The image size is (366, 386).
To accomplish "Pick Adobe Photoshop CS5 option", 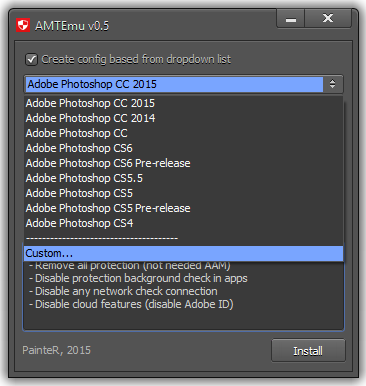I will pyautogui.click(x=183, y=193).
